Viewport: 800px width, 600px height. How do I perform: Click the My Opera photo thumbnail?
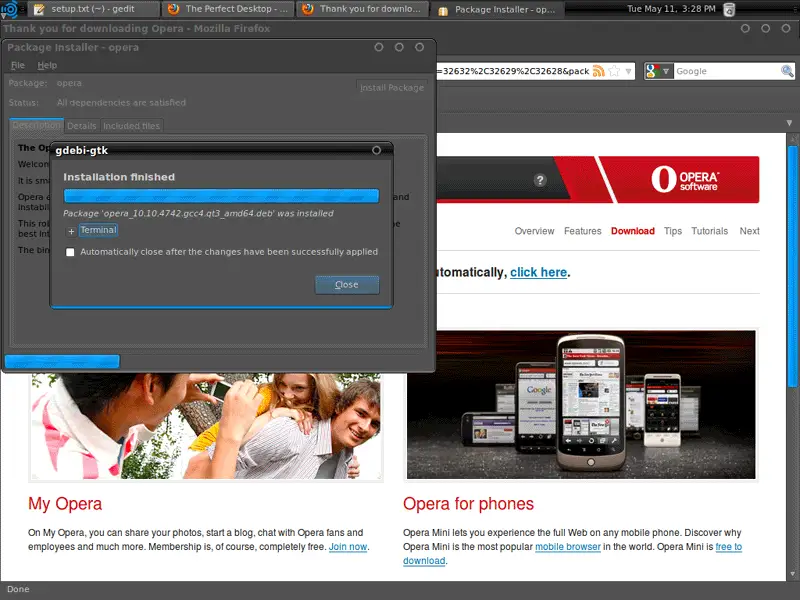click(206, 427)
